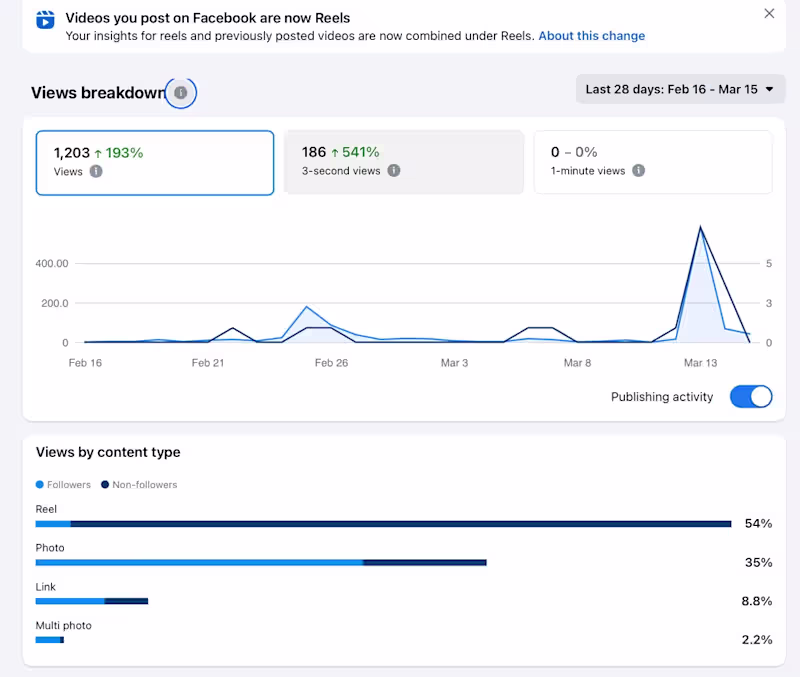The height and width of the screenshot is (677, 800).
Task: Switch to the 1-minute views tab
Action: 653,162
